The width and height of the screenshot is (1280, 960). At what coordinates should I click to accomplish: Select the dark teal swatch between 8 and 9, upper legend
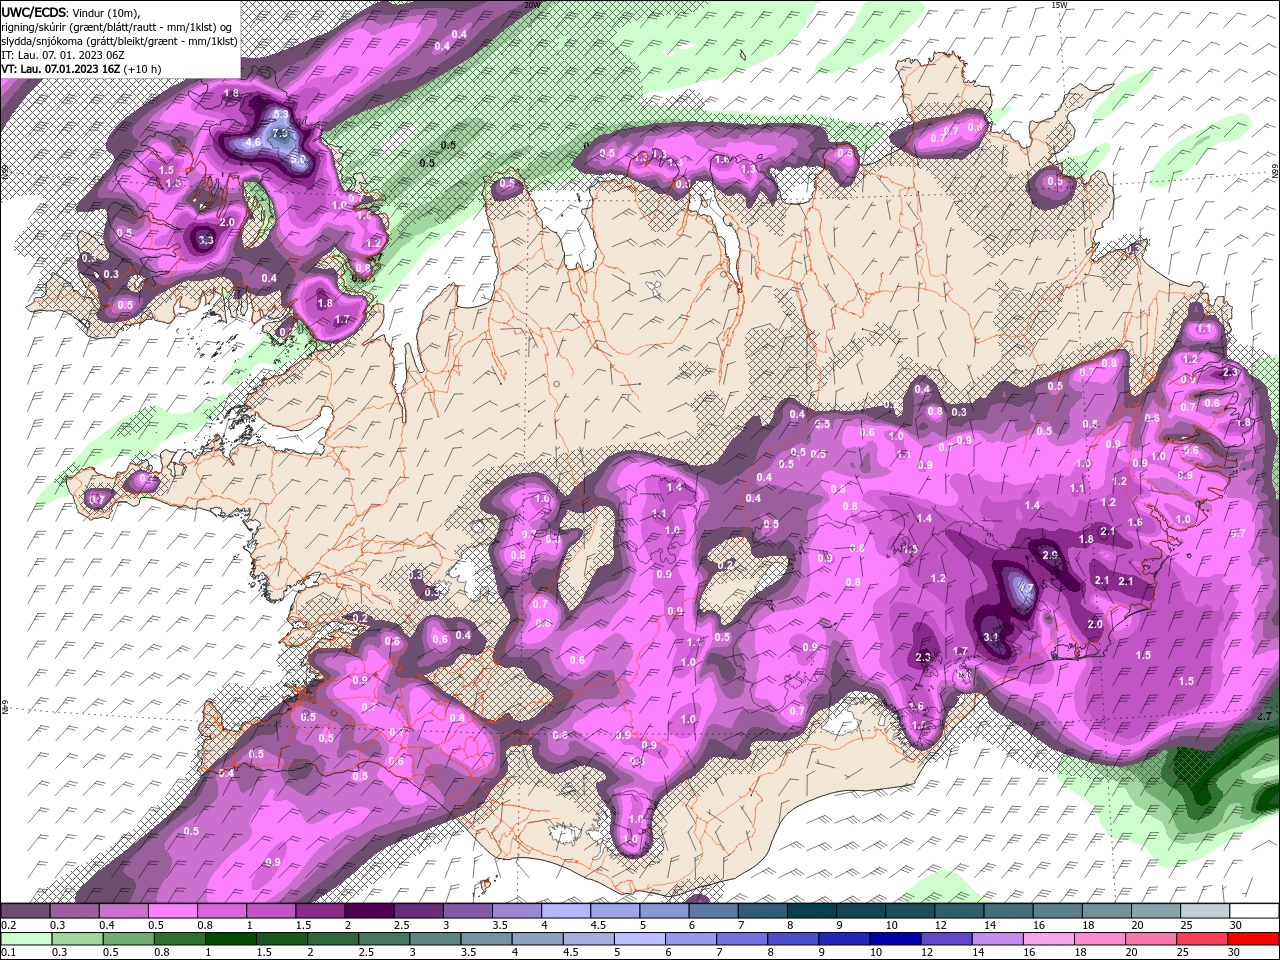(x=812, y=911)
